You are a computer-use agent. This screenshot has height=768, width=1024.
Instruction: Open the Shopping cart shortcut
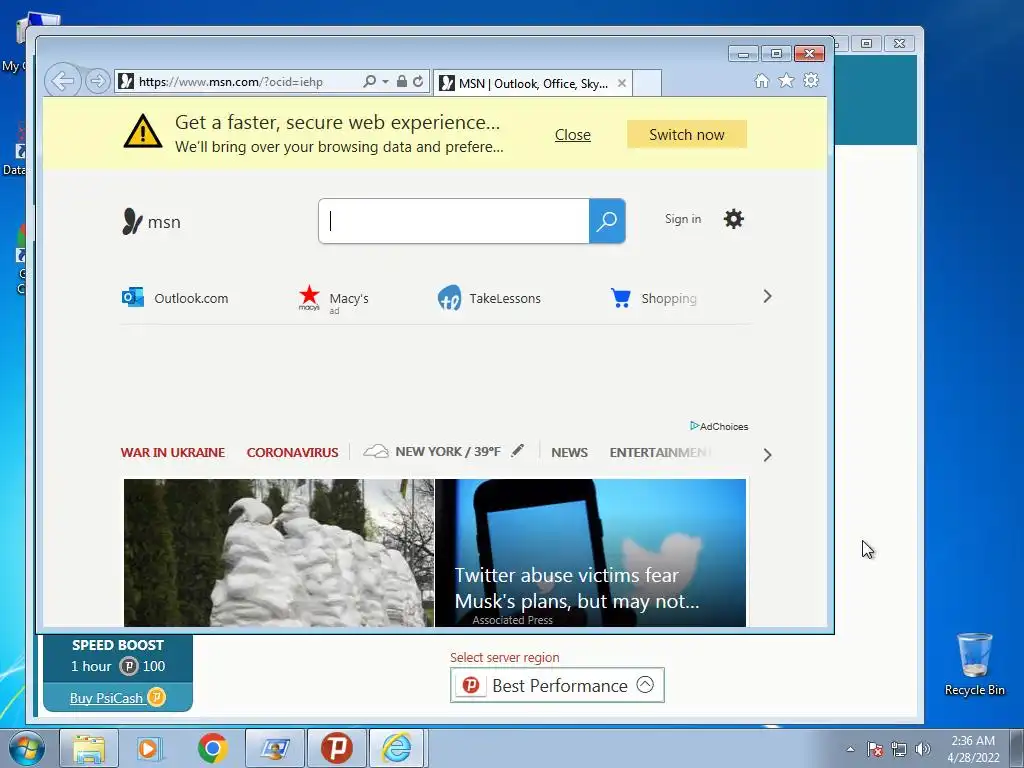[x=653, y=298]
